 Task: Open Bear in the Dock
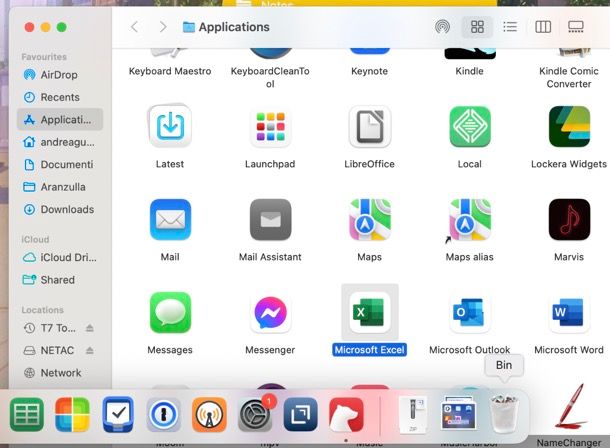click(x=346, y=415)
